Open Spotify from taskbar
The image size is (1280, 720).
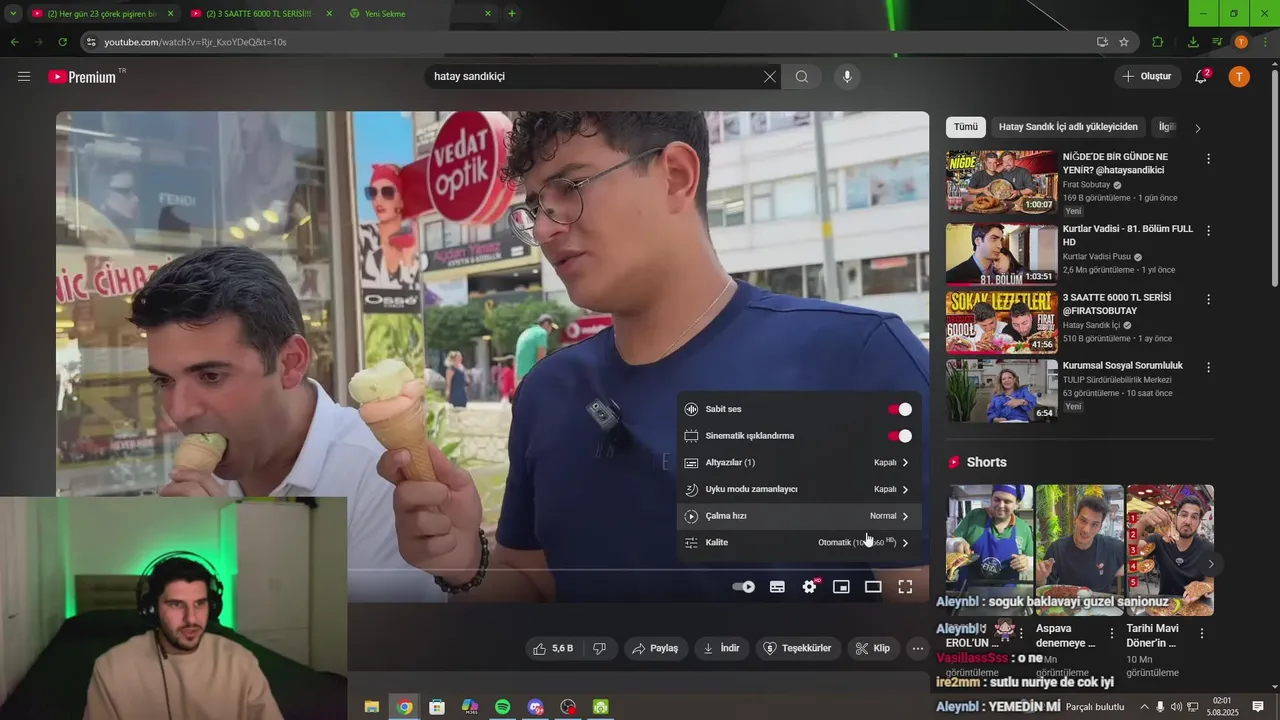(x=503, y=707)
